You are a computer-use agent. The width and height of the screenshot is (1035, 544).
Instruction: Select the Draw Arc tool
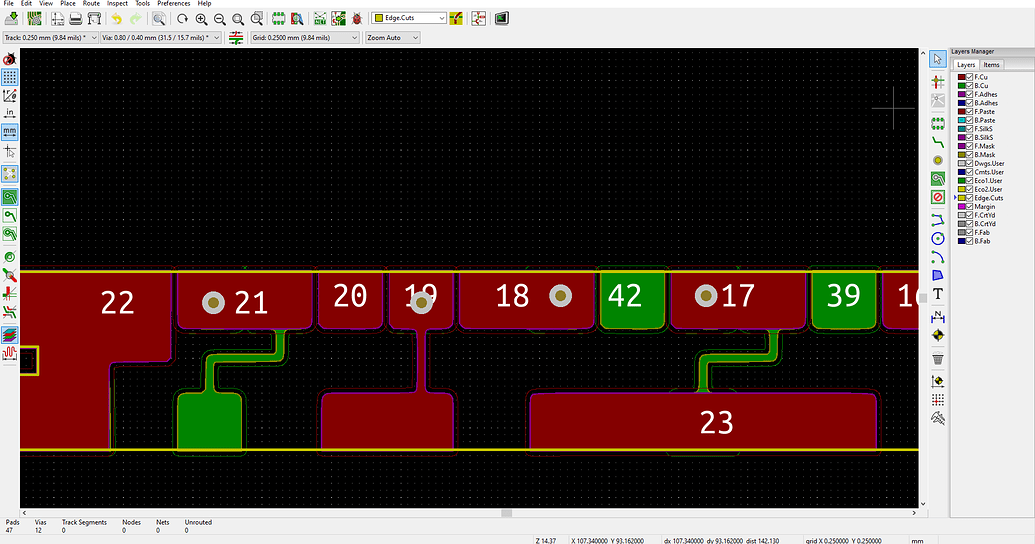[x=937, y=257]
